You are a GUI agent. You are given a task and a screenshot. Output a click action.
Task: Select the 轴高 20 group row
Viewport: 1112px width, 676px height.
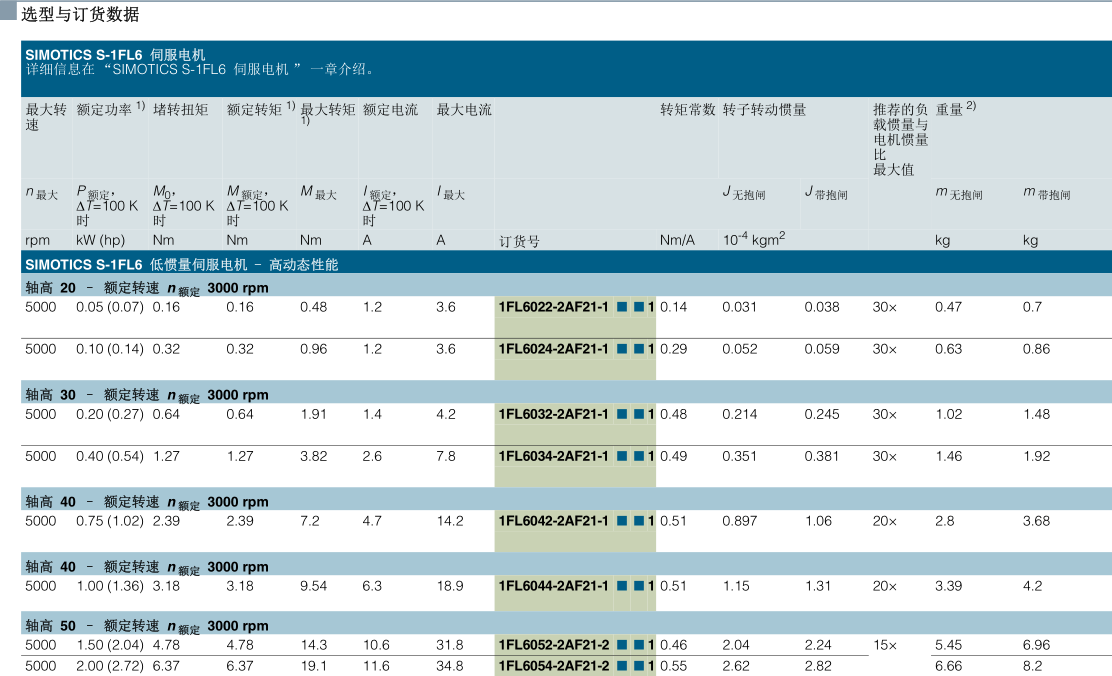point(566,287)
